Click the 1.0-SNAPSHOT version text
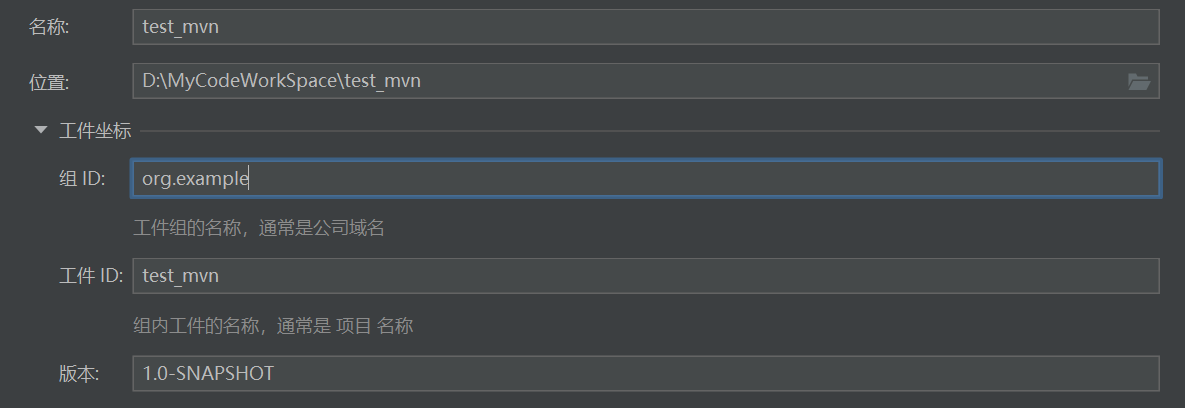Screen dimensions: 1185x408 click(208, 374)
